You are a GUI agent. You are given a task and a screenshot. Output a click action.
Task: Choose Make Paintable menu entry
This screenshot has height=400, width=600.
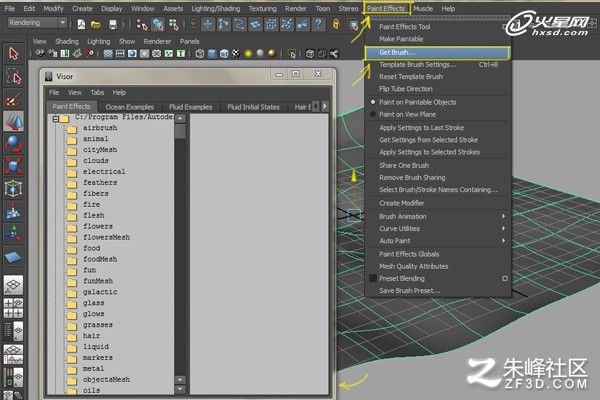coord(401,39)
